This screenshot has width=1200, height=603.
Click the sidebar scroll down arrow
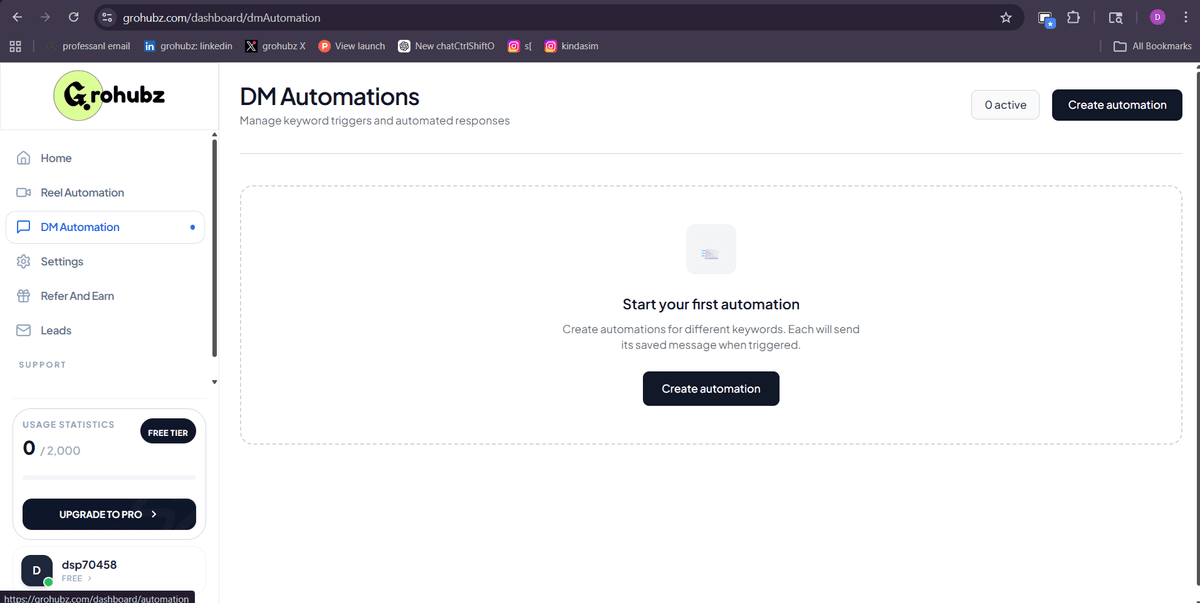pyautogui.click(x=214, y=382)
